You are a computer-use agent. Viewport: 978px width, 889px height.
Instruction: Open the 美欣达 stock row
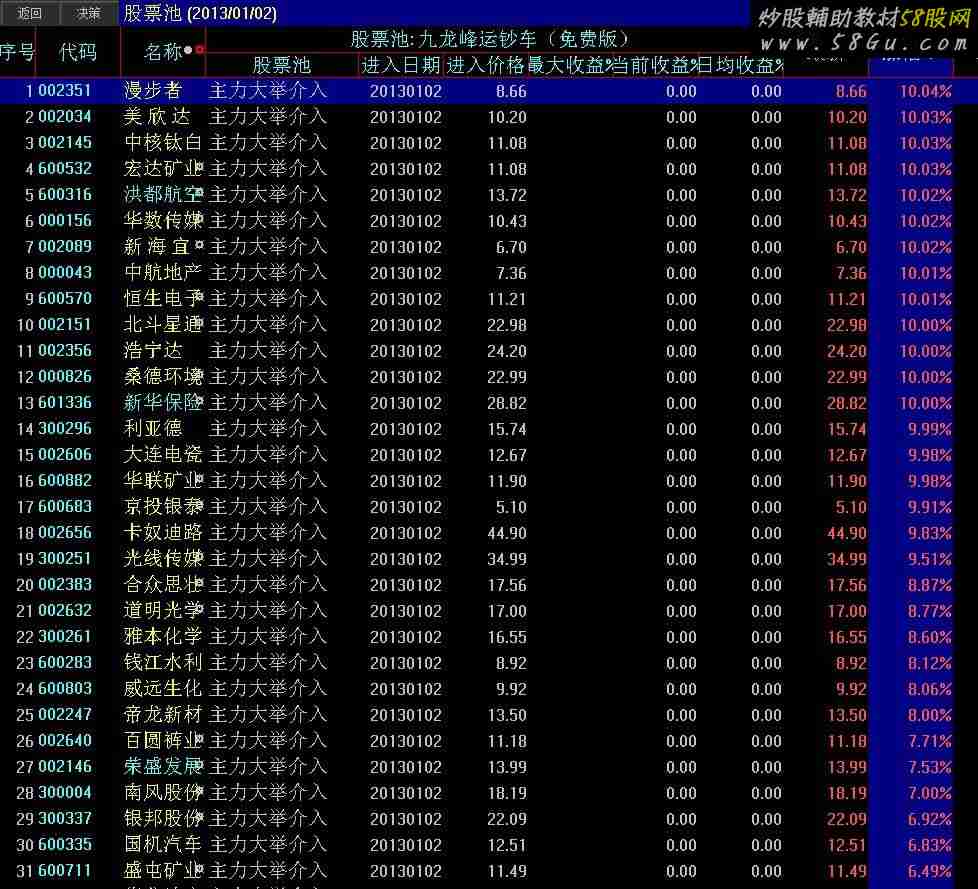(x=489, y=117)
